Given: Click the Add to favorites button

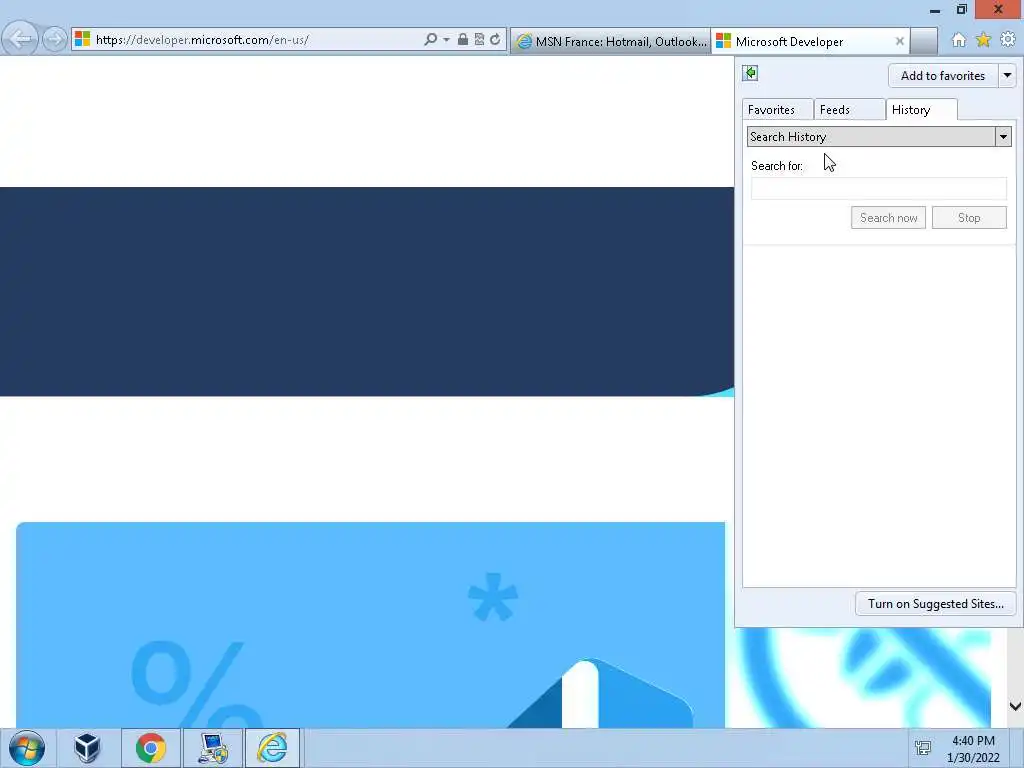Looking at the screenshot, I should [942, 76].
